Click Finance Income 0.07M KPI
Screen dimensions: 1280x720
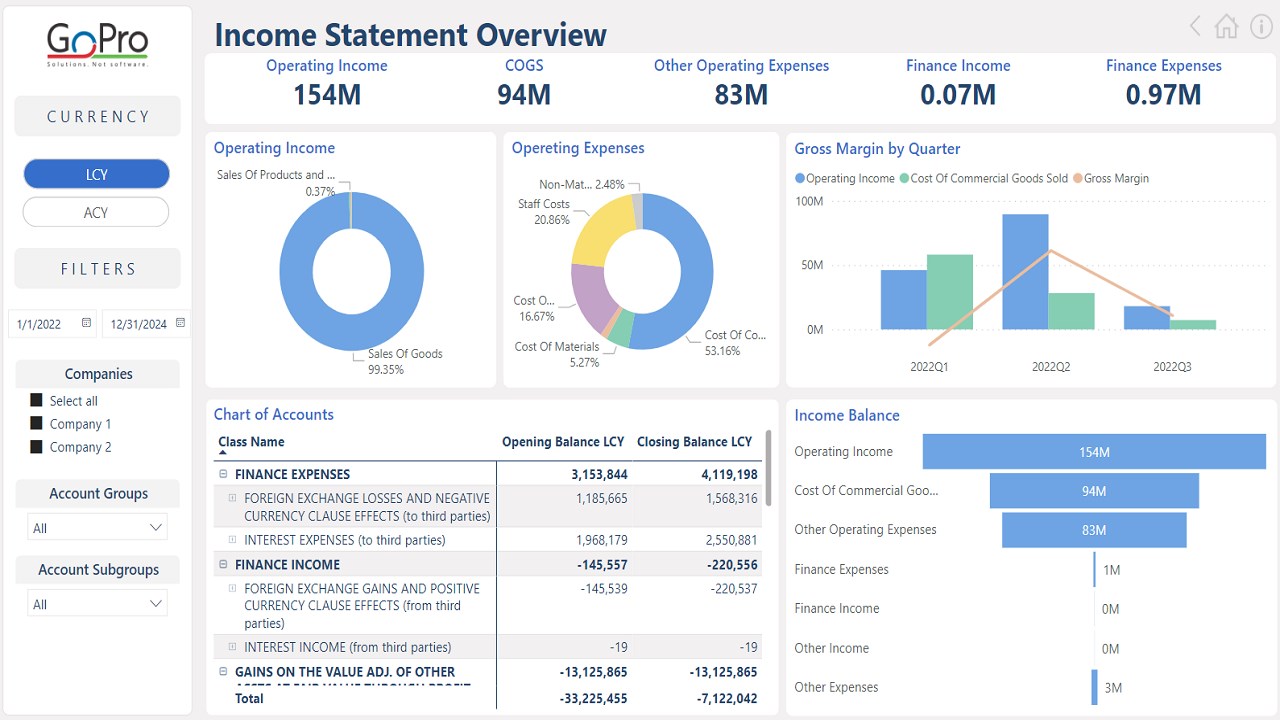(x=958, y=83)
